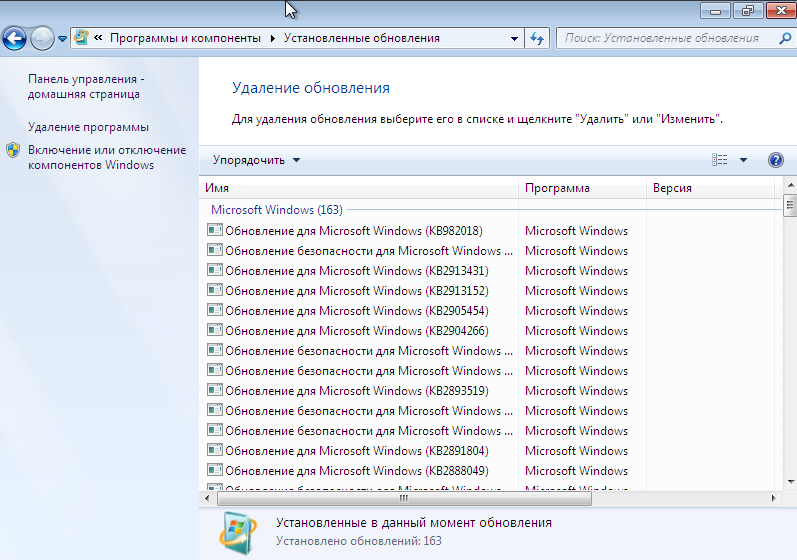Click horizontal scrollbar left arrow

point(207,499)
